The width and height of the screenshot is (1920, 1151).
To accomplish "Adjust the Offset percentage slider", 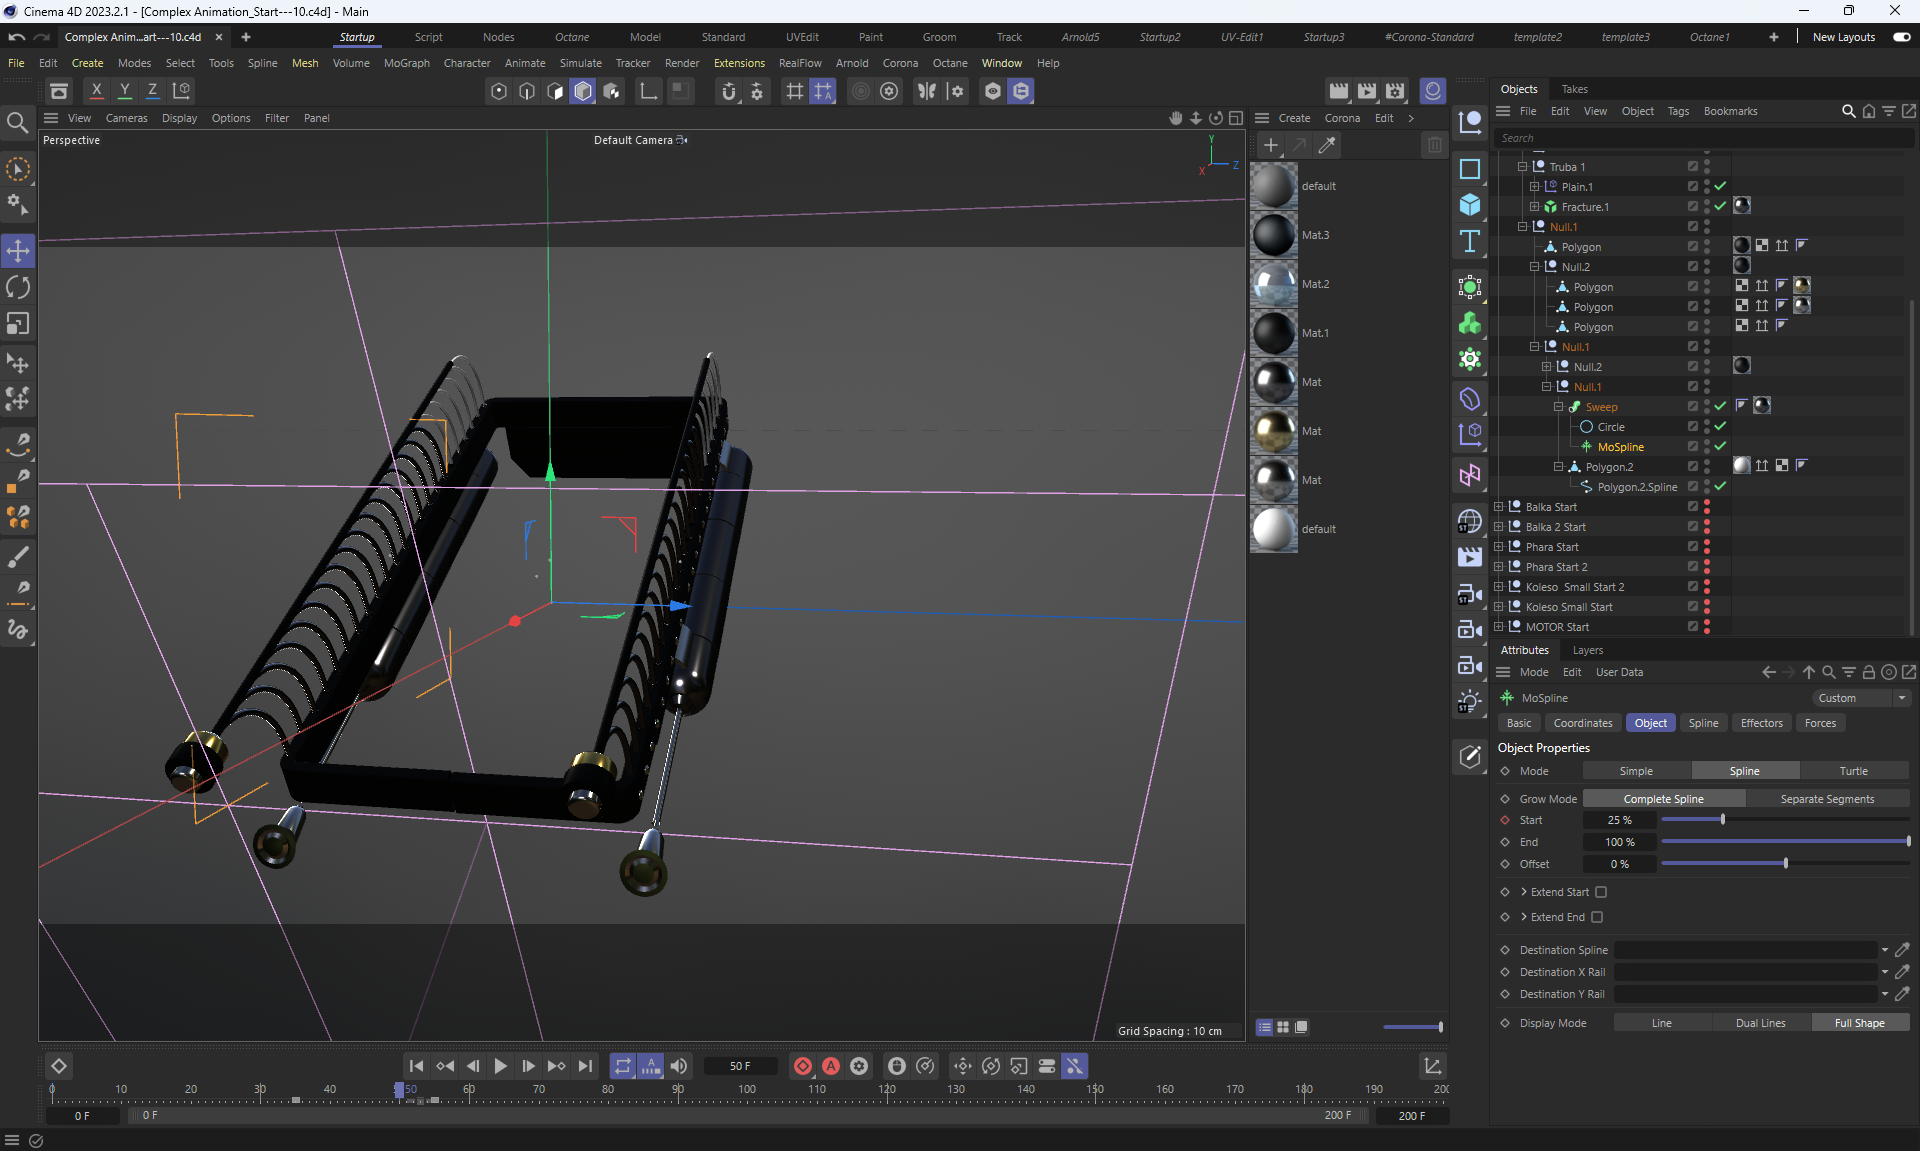I will (1785, 864).
